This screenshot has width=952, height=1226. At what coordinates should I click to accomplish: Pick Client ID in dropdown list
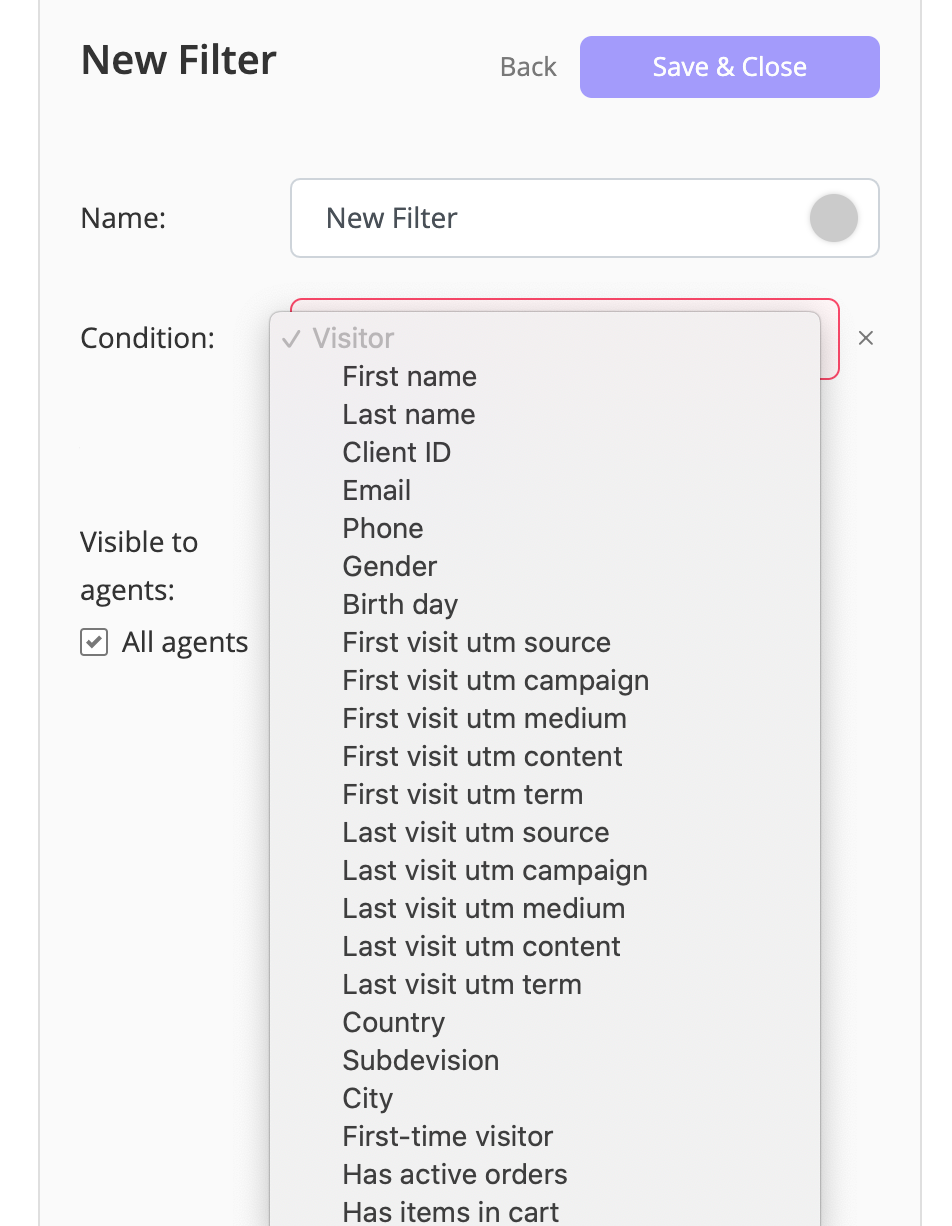coord(396,452)
